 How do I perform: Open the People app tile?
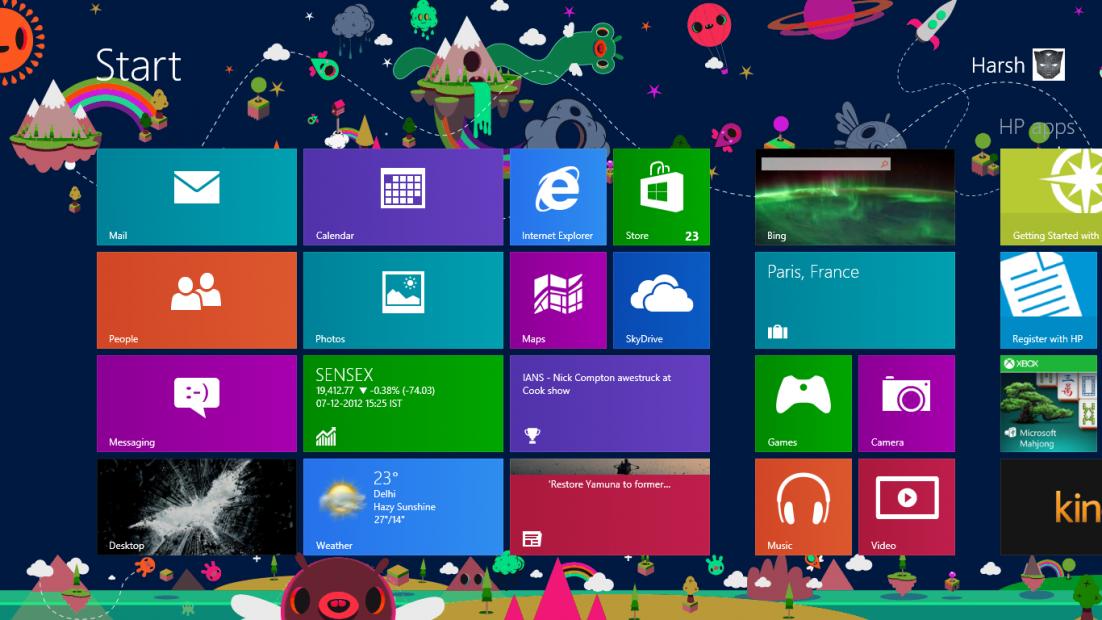pyautogui.click(x=197, y=300)
